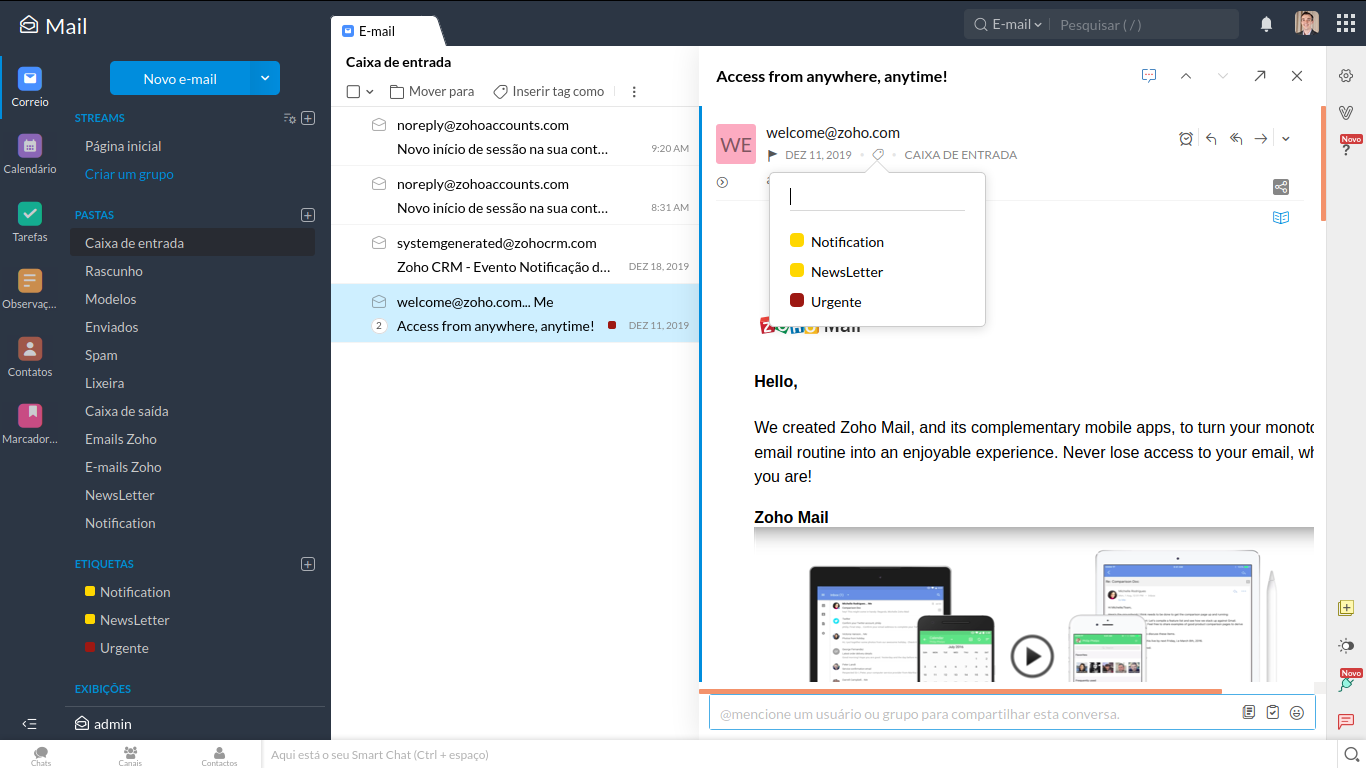The height and width of the screenshot is (768, 1366).
Task: Open the sticky note icon on right rail
Action: 1346,608
